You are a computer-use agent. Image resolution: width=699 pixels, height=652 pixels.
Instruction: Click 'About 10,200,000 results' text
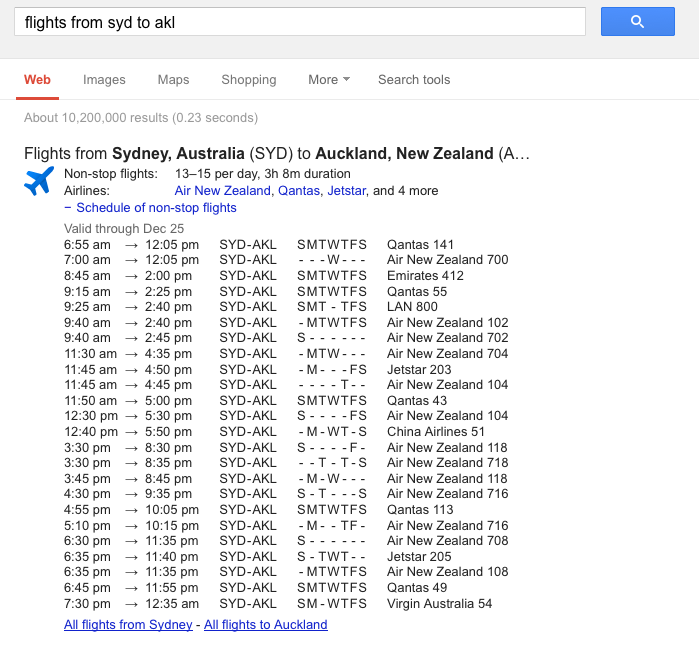tap(141, 118)
